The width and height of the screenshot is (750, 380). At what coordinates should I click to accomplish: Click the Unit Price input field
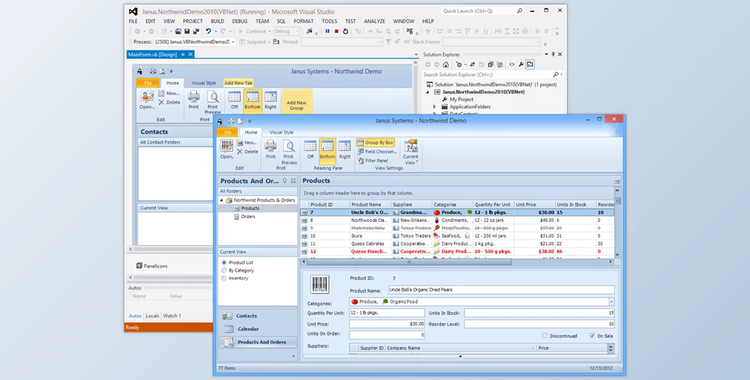387,324
